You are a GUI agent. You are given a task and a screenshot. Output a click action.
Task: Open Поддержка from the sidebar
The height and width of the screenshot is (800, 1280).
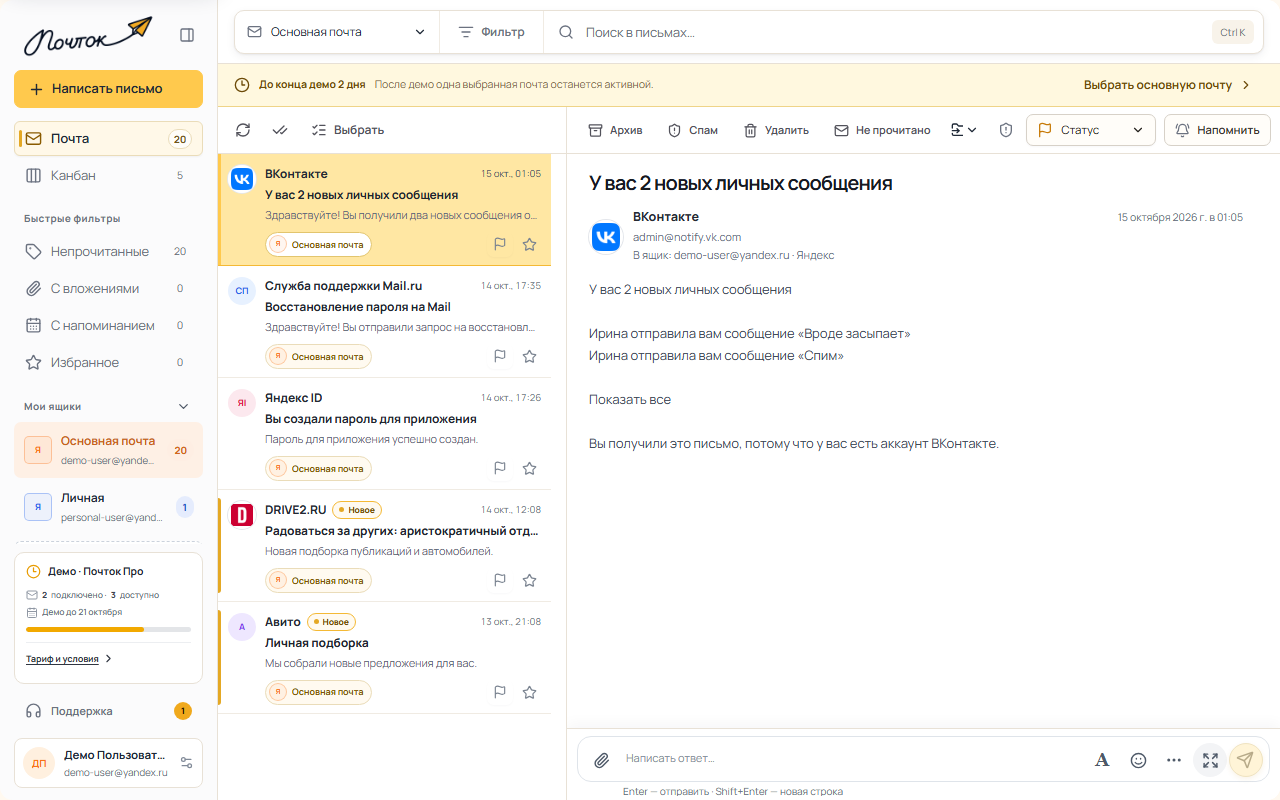[x=108, y=711]
